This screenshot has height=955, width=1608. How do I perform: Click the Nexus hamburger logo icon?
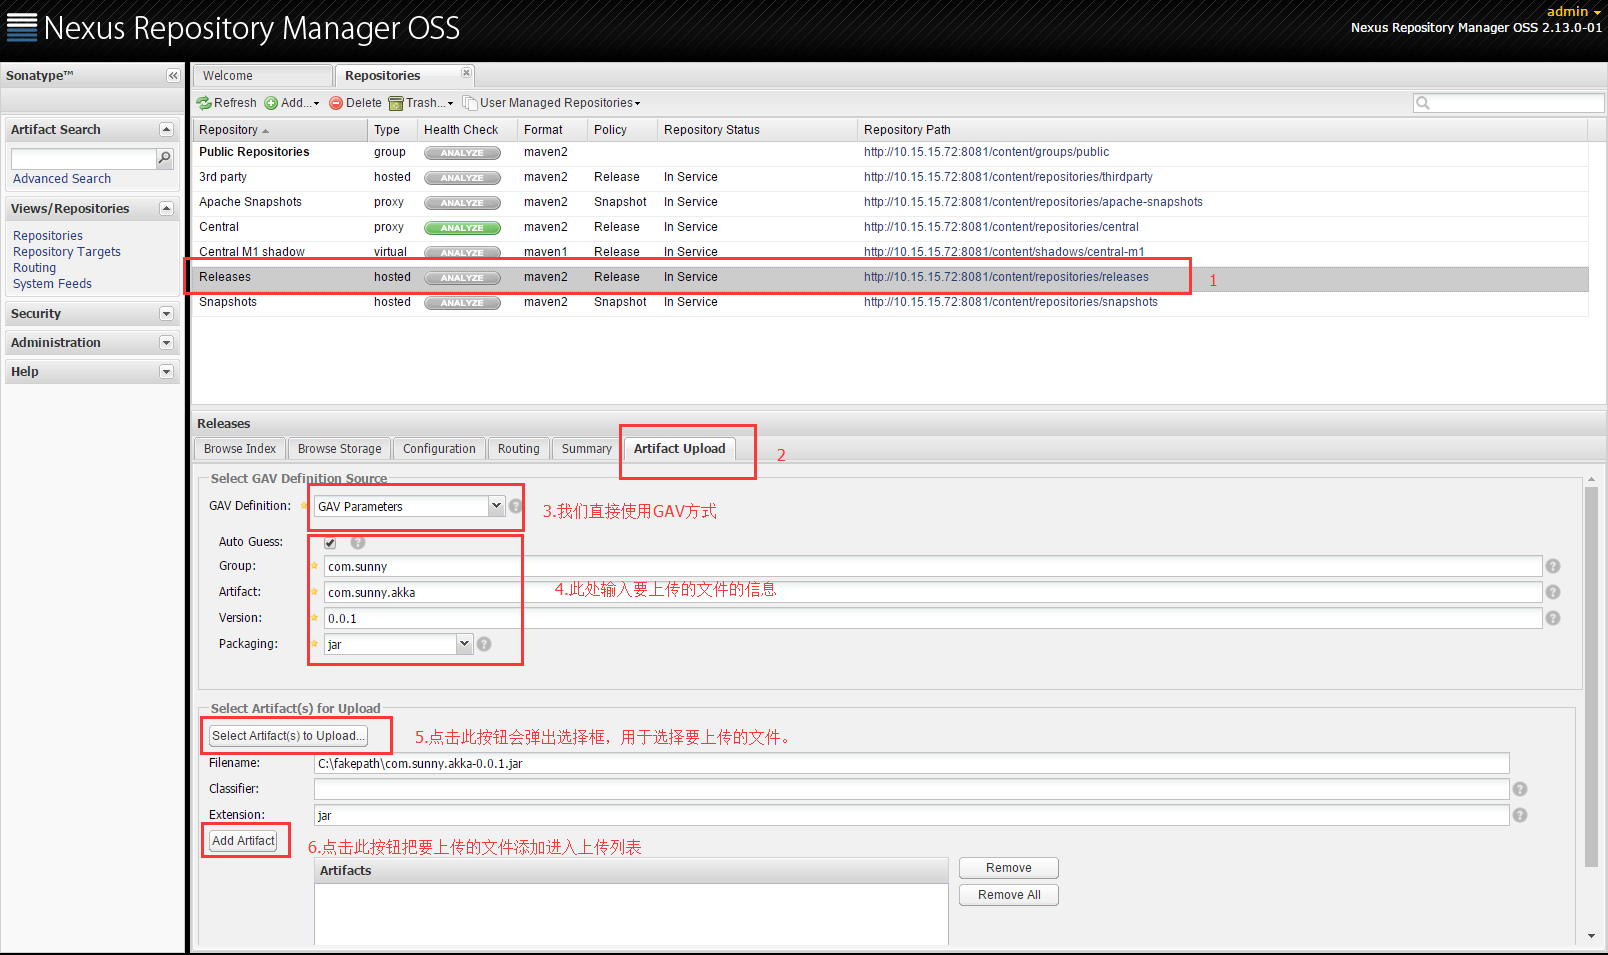click(22, 28)
